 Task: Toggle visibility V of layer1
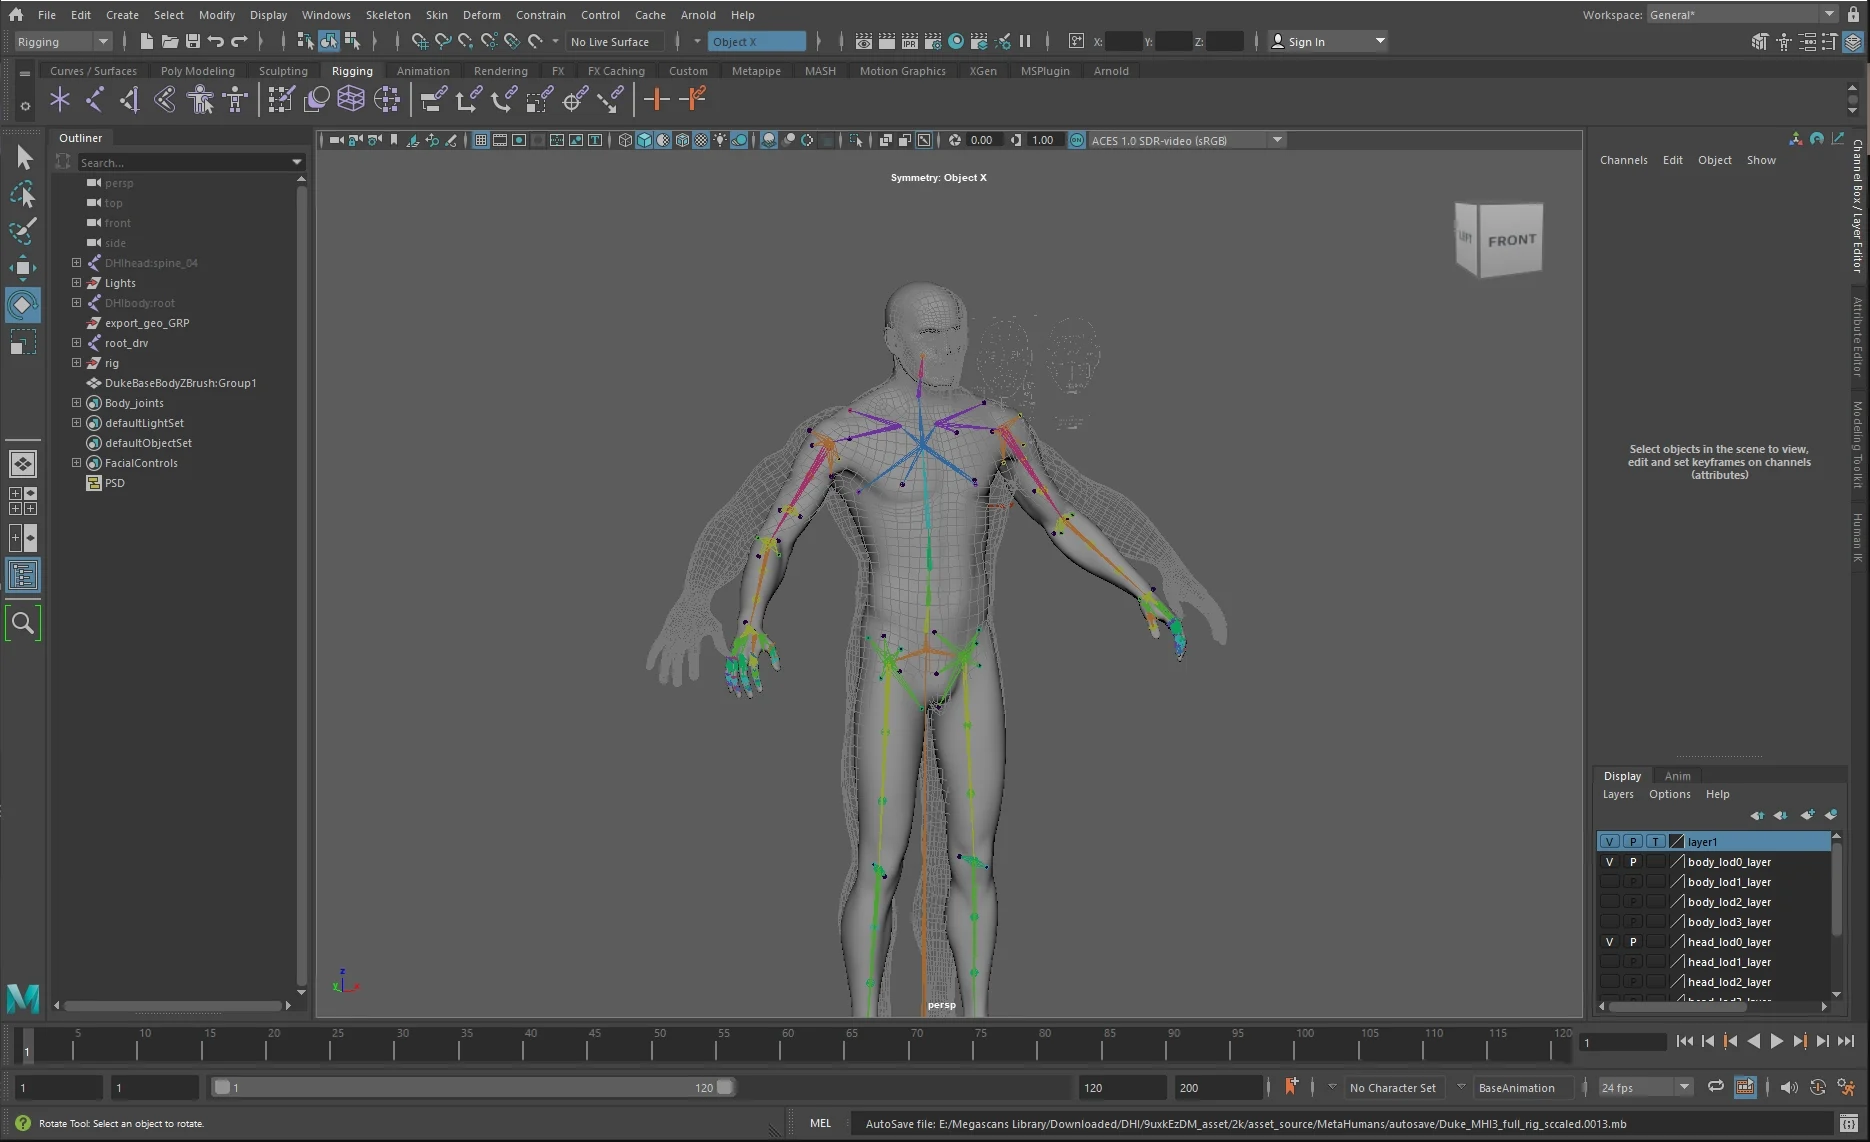tap(1609, 842)
